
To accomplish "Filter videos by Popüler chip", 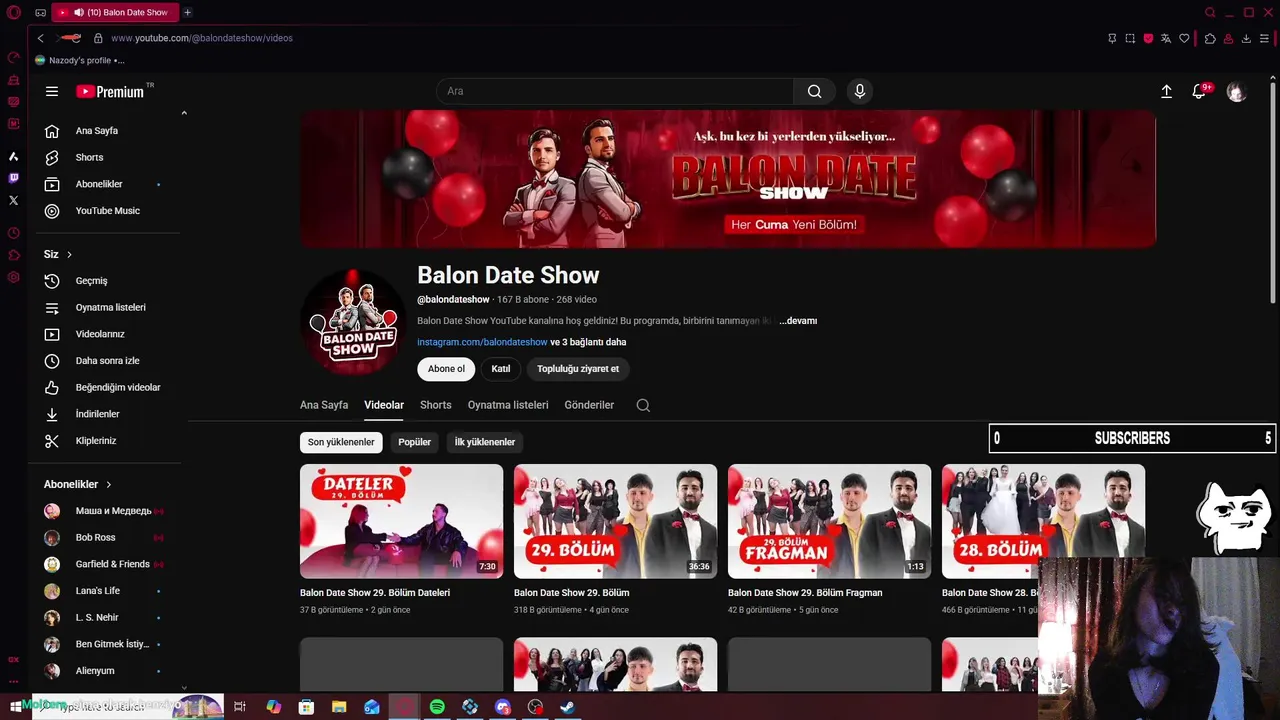I will click(x=414, y=442).
